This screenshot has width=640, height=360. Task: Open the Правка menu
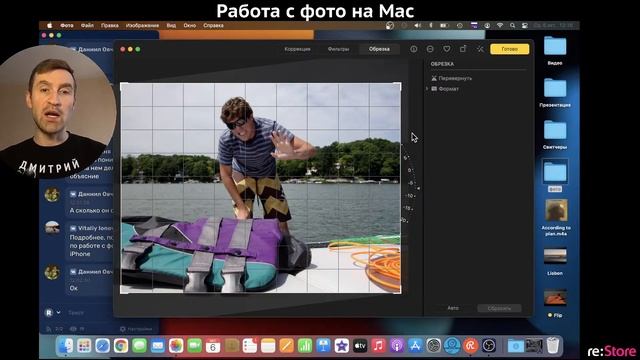[x=109, y=25]
